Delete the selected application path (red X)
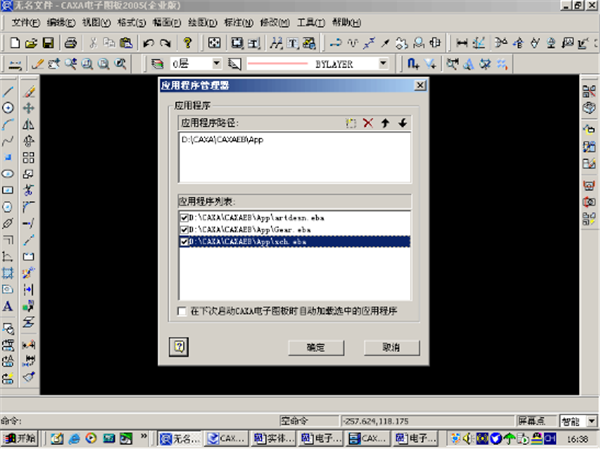This screenshot has width=600, height=449. pyautogui.click(x=368, y=122)
